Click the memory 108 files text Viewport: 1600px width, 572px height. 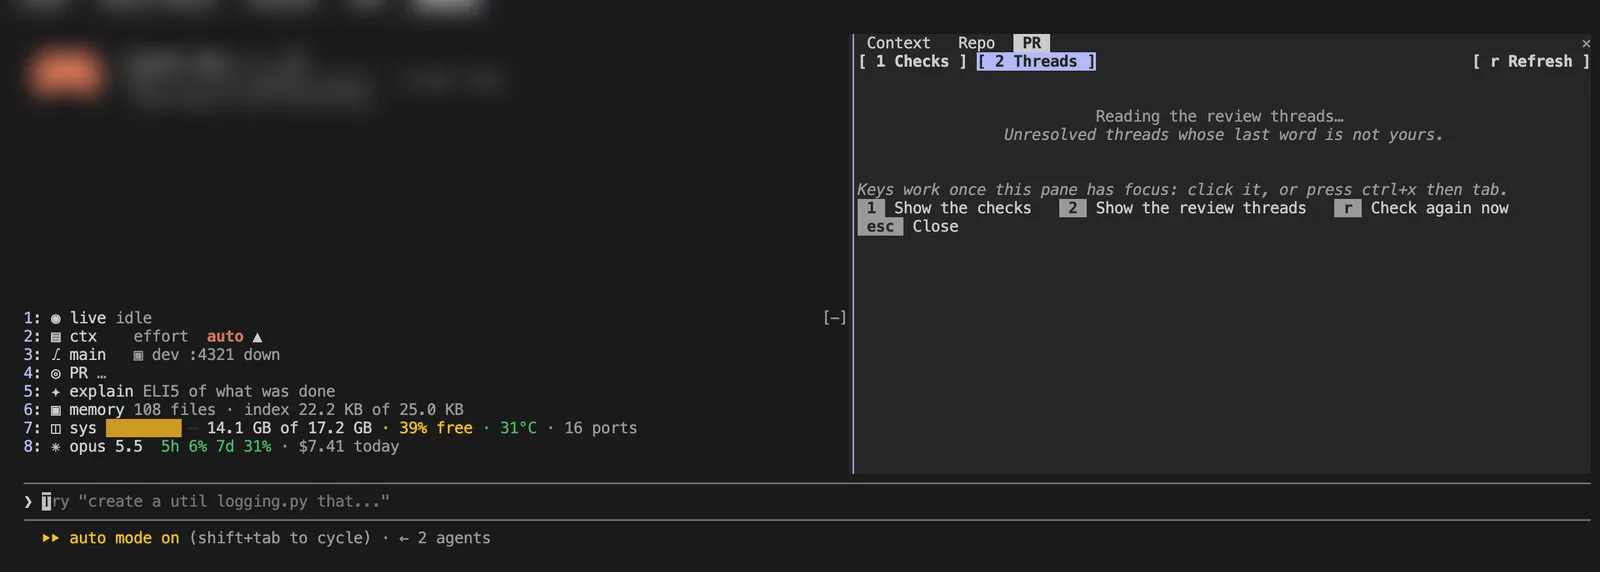click(x=142, y=410)
